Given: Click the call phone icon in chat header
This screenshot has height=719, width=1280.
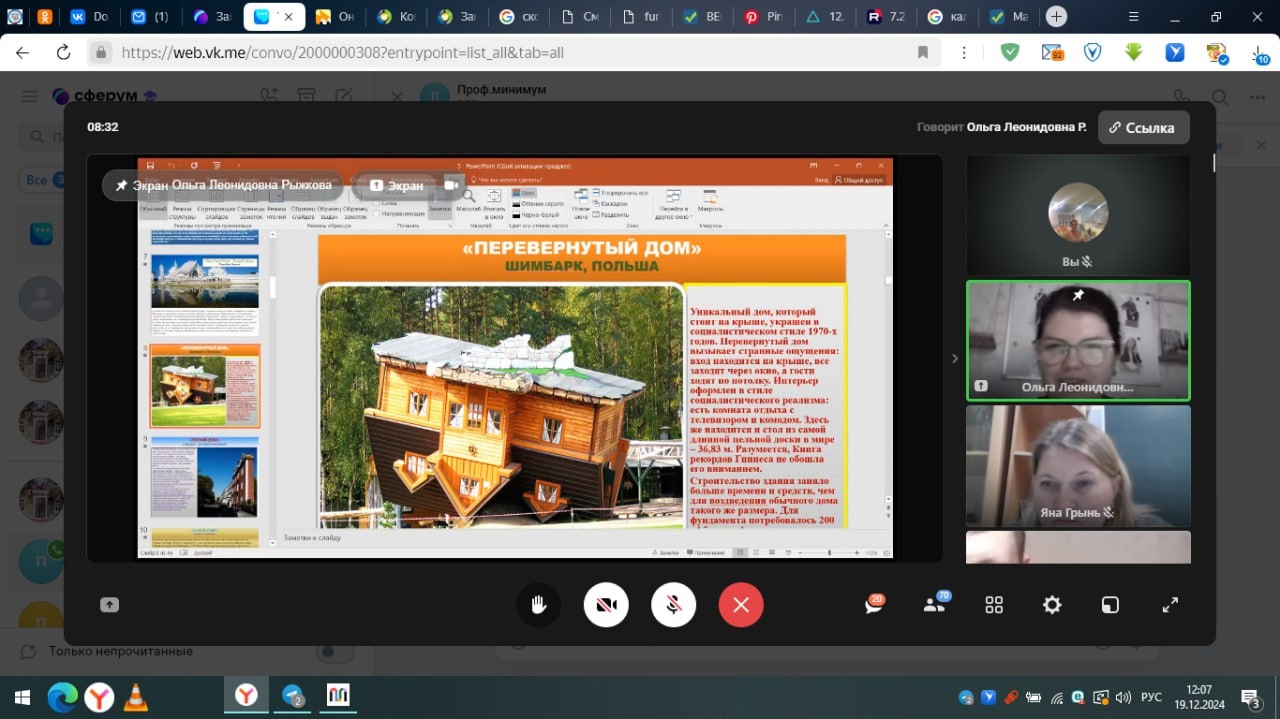Looking at the screenshot, I should 1182,96.
